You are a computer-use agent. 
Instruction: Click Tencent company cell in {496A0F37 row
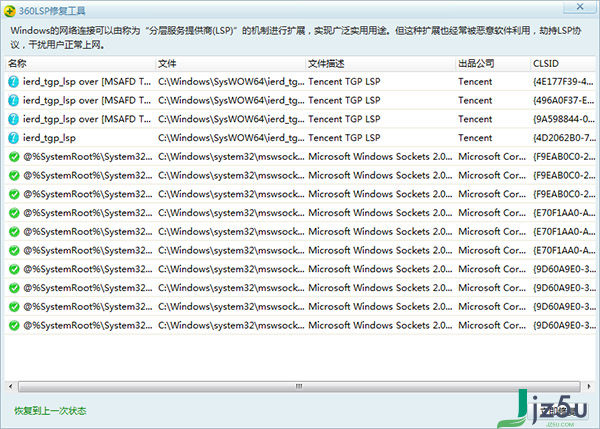coord(475,100)
